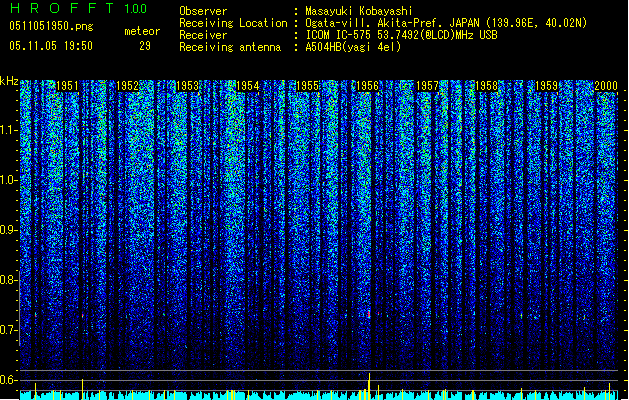Click the 1.0 kHz axis label
This screenshot has height=400, width=629.
(x=8, y=180)
